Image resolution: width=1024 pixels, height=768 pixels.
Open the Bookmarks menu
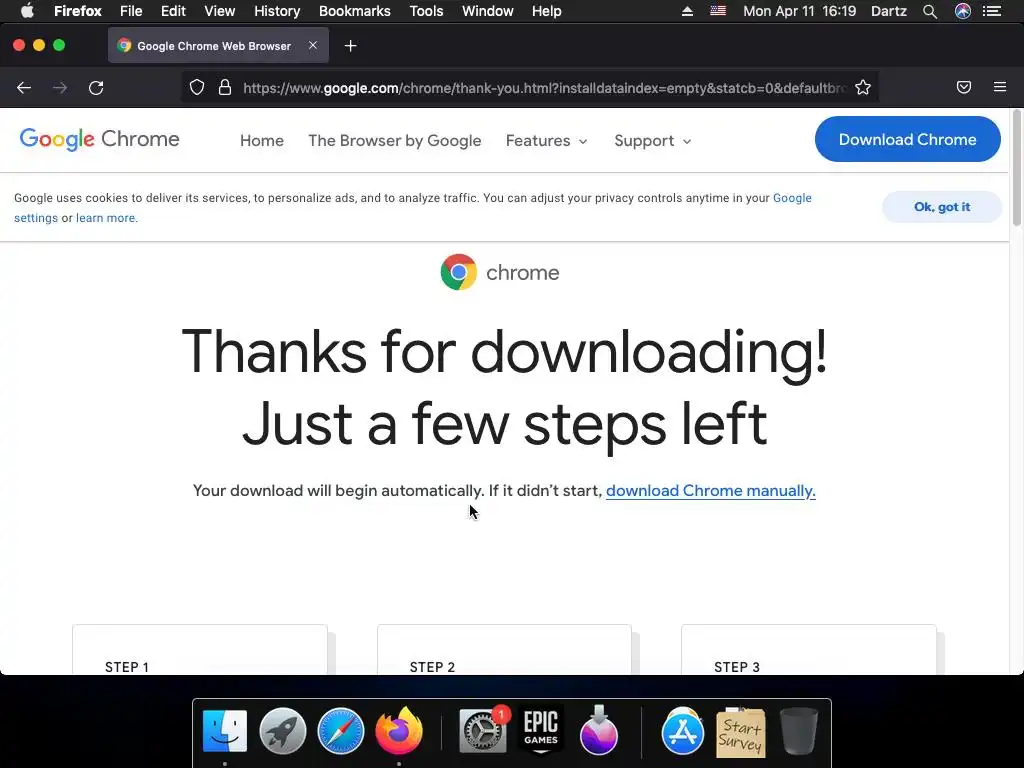click(x=355, y=11)
